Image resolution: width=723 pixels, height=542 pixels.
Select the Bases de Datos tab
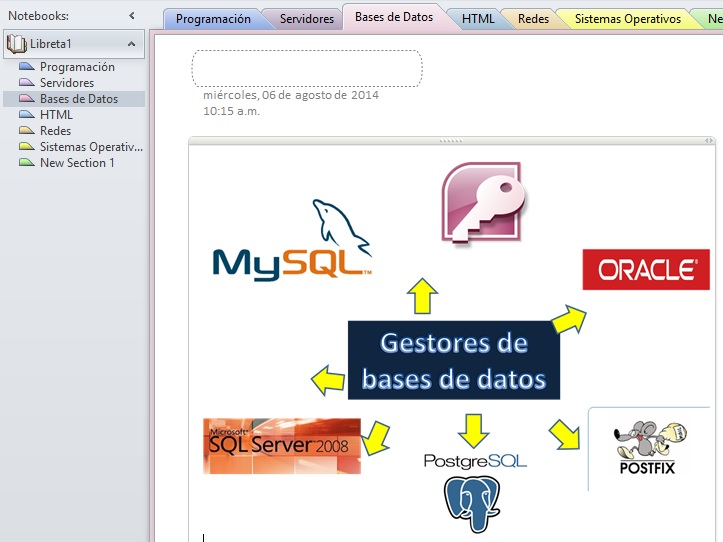(394, 17)
